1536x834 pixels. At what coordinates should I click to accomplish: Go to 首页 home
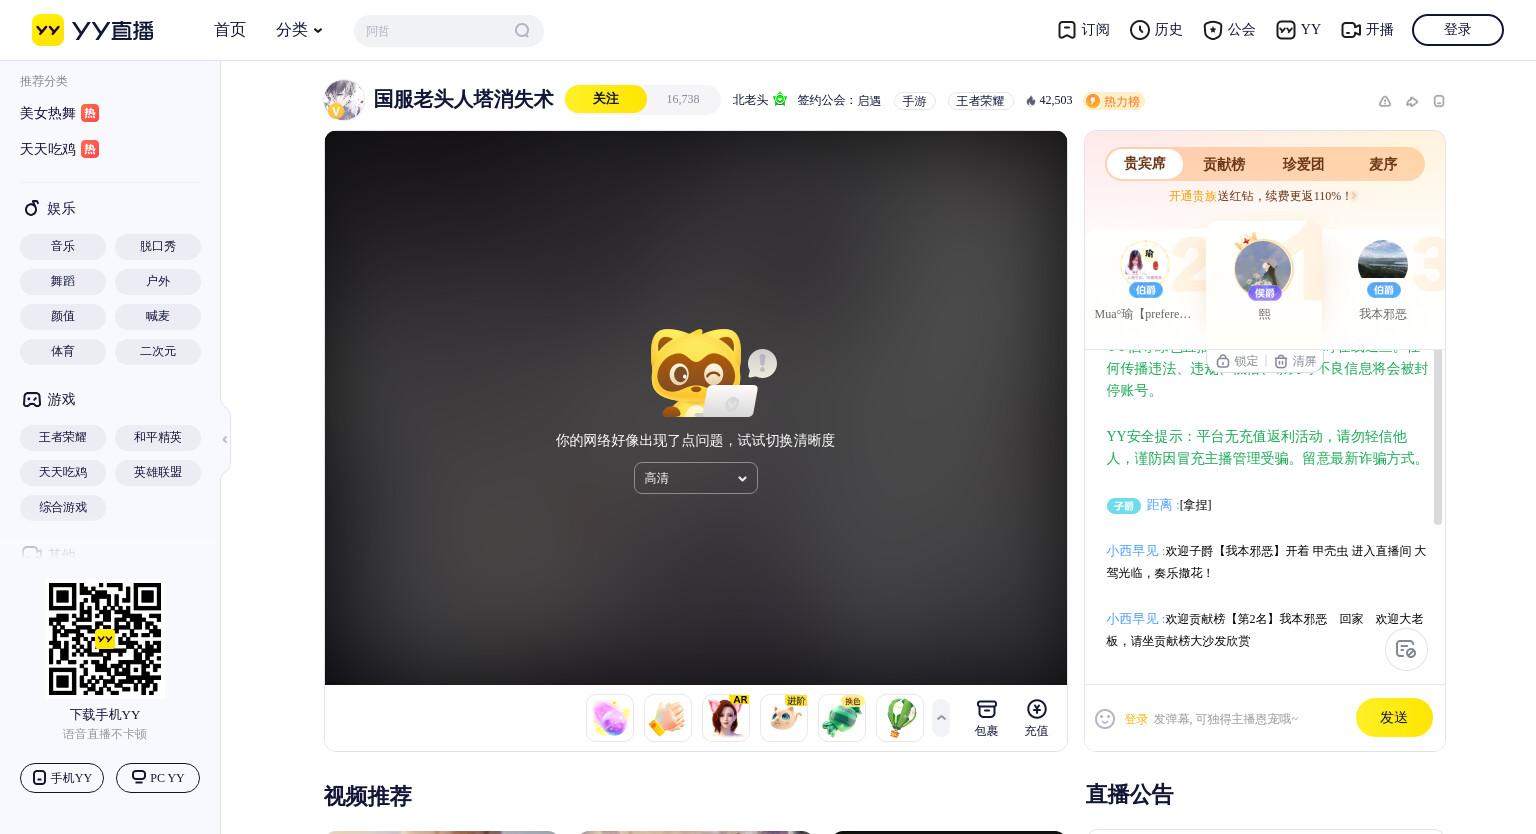pos(230,30)
